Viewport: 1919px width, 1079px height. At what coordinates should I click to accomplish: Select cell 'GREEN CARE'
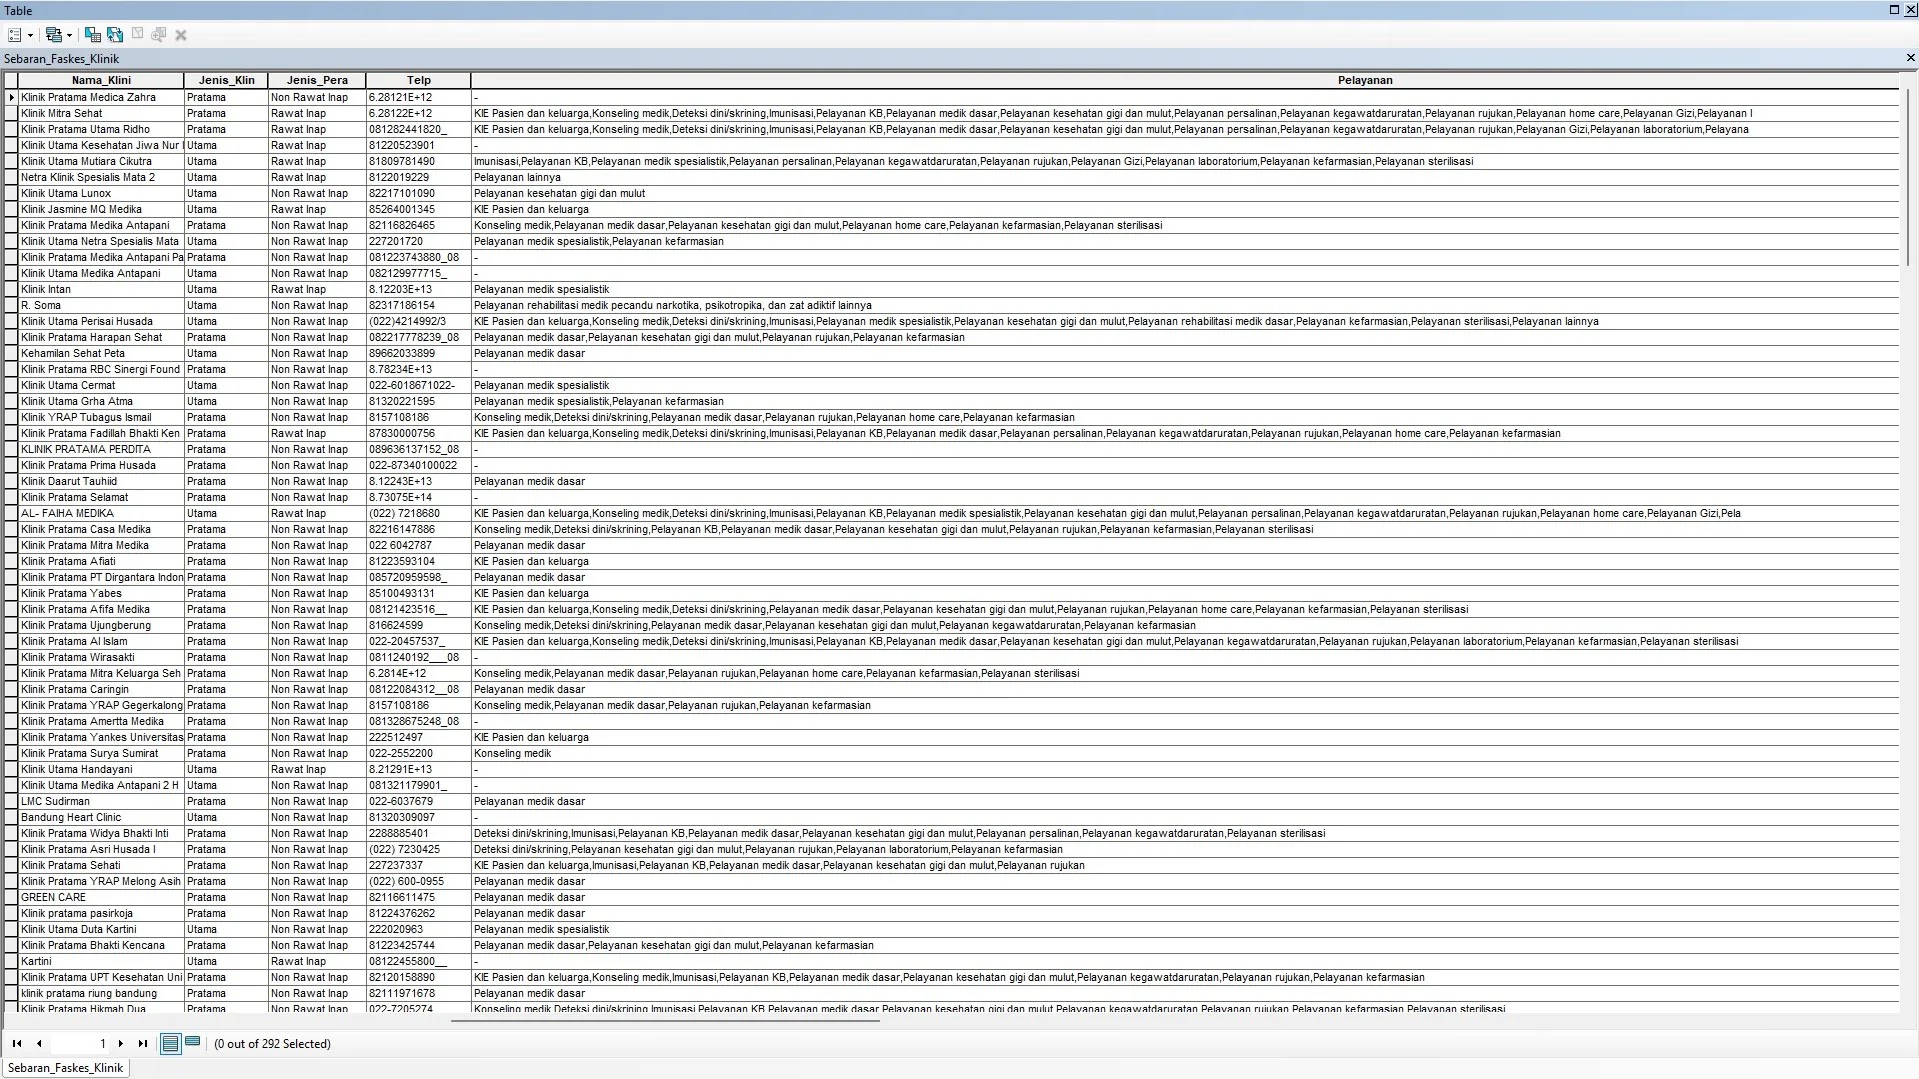click(101, 897)
